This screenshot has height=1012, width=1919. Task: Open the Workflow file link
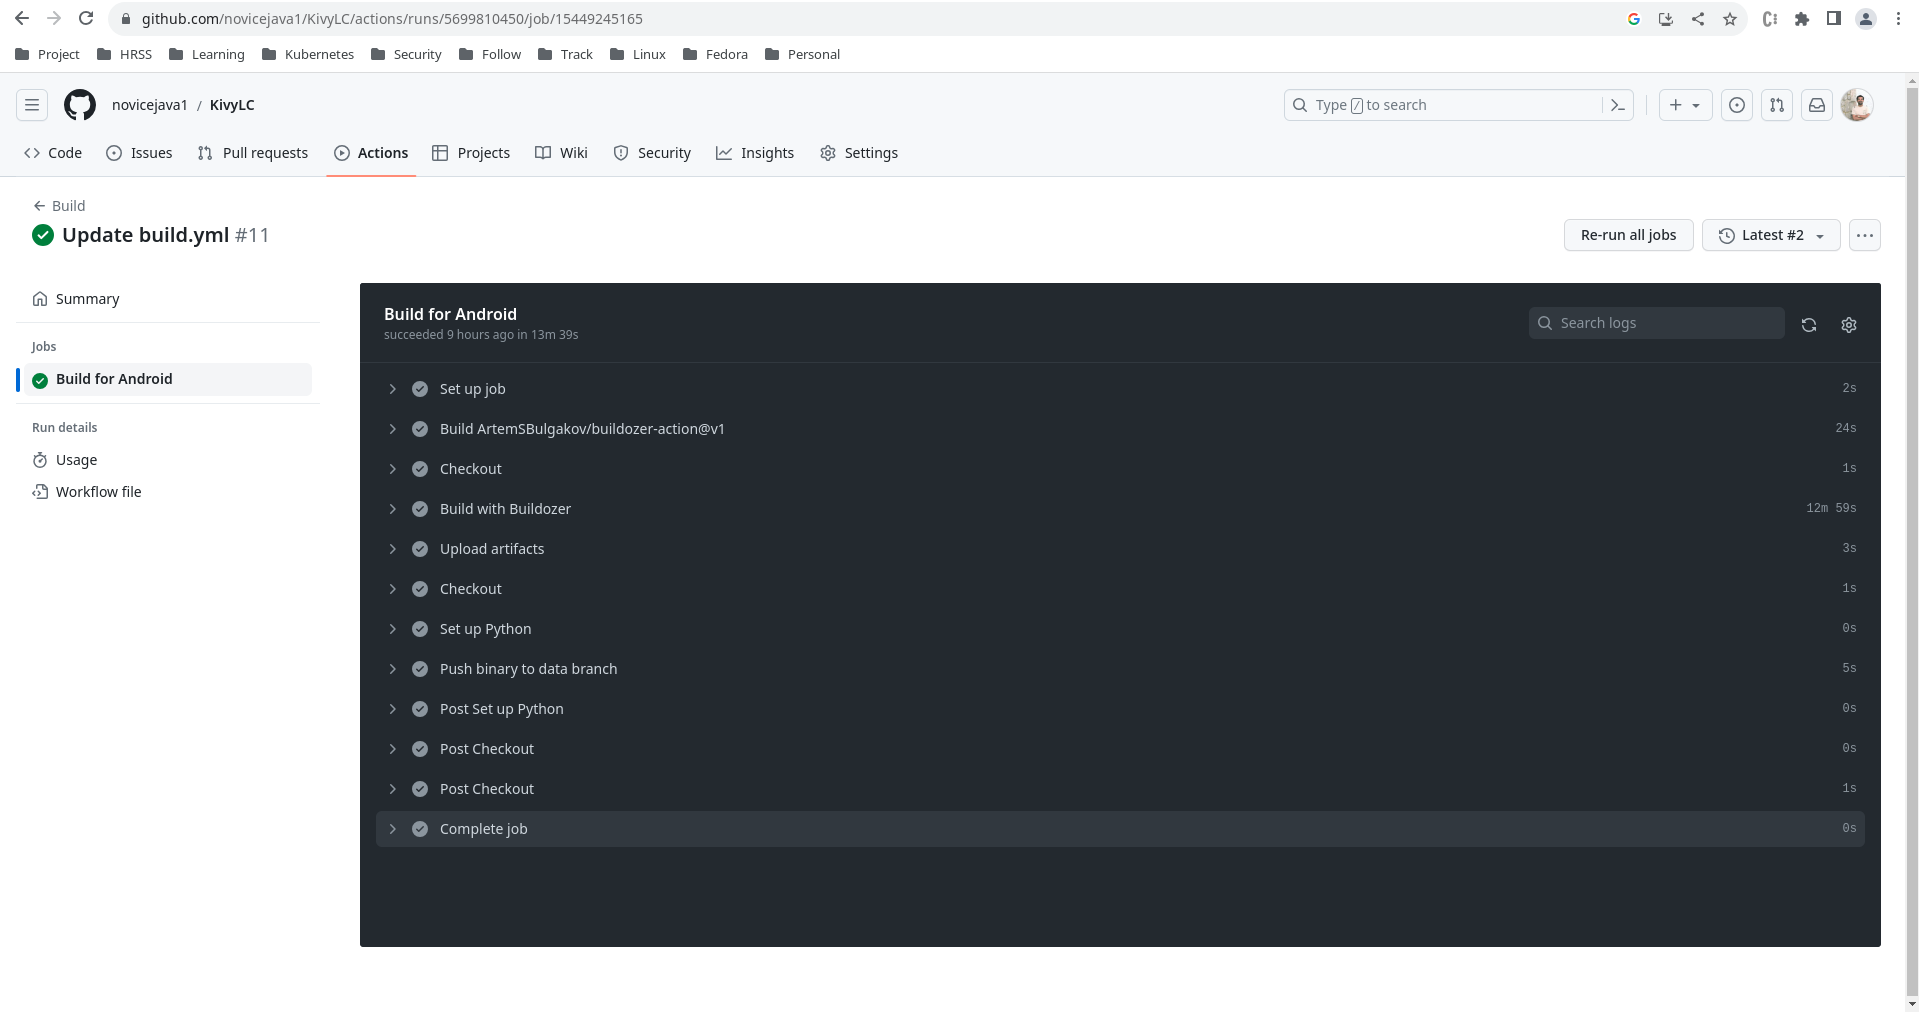click(98, 492)
